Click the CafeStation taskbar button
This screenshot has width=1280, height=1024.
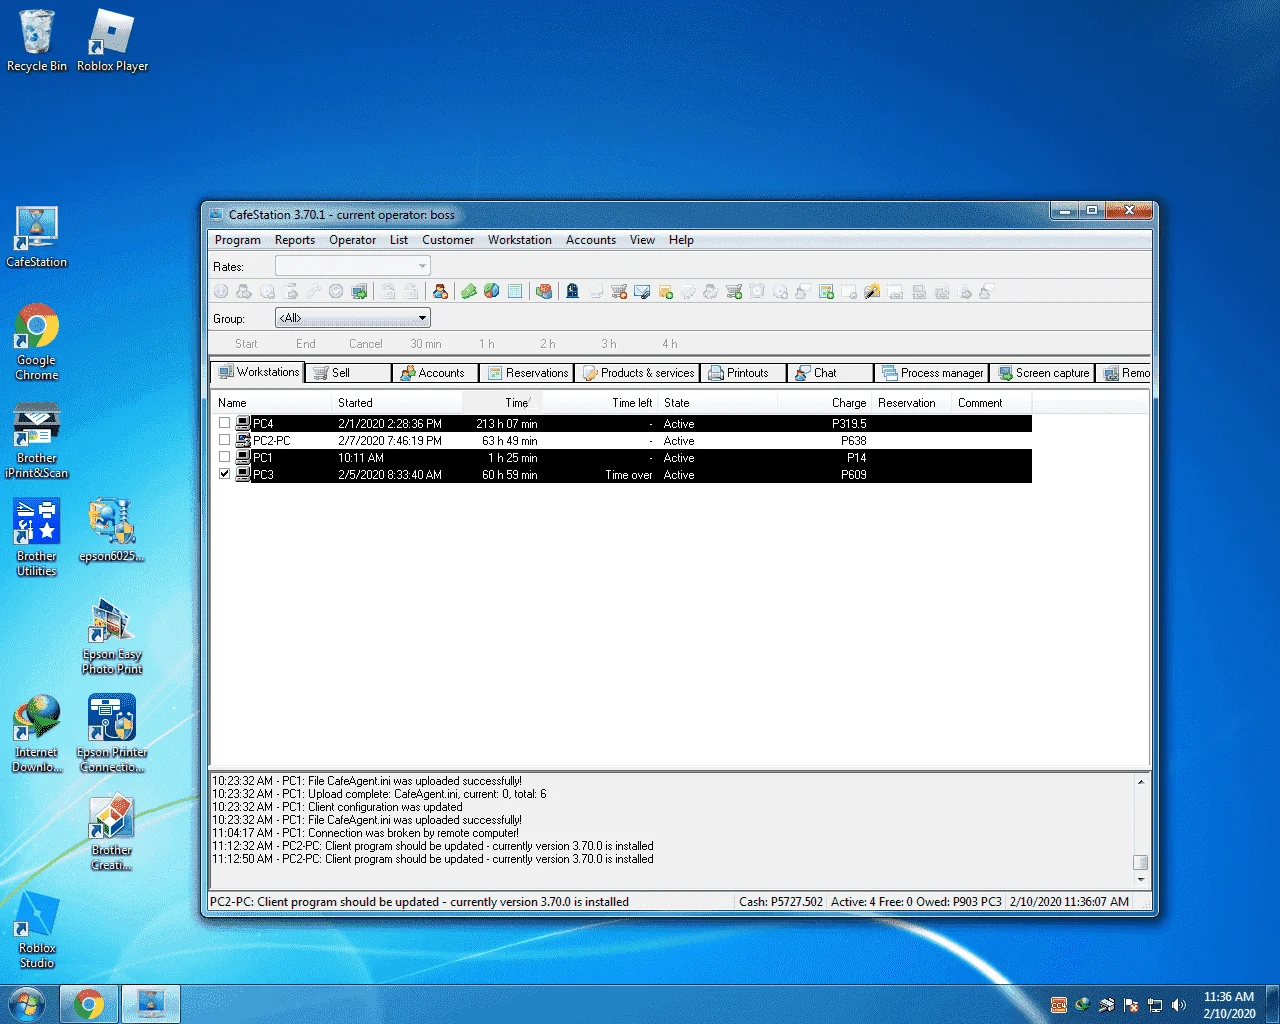151,1004
